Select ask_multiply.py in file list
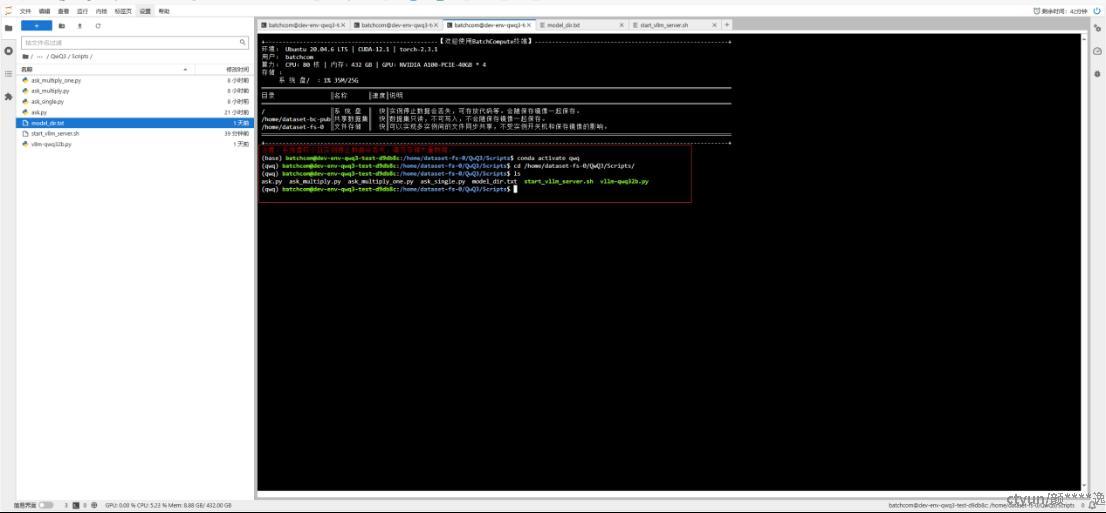The width and height of the screenshot is (1106, 513). 135,91
